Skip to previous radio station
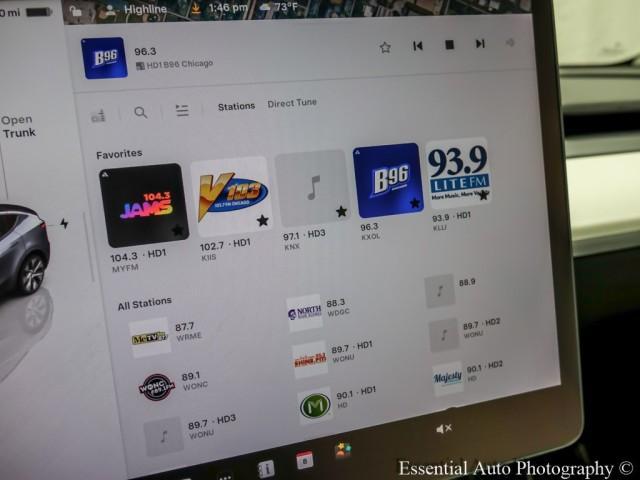 pyautogui.click(x=417, y=46)
